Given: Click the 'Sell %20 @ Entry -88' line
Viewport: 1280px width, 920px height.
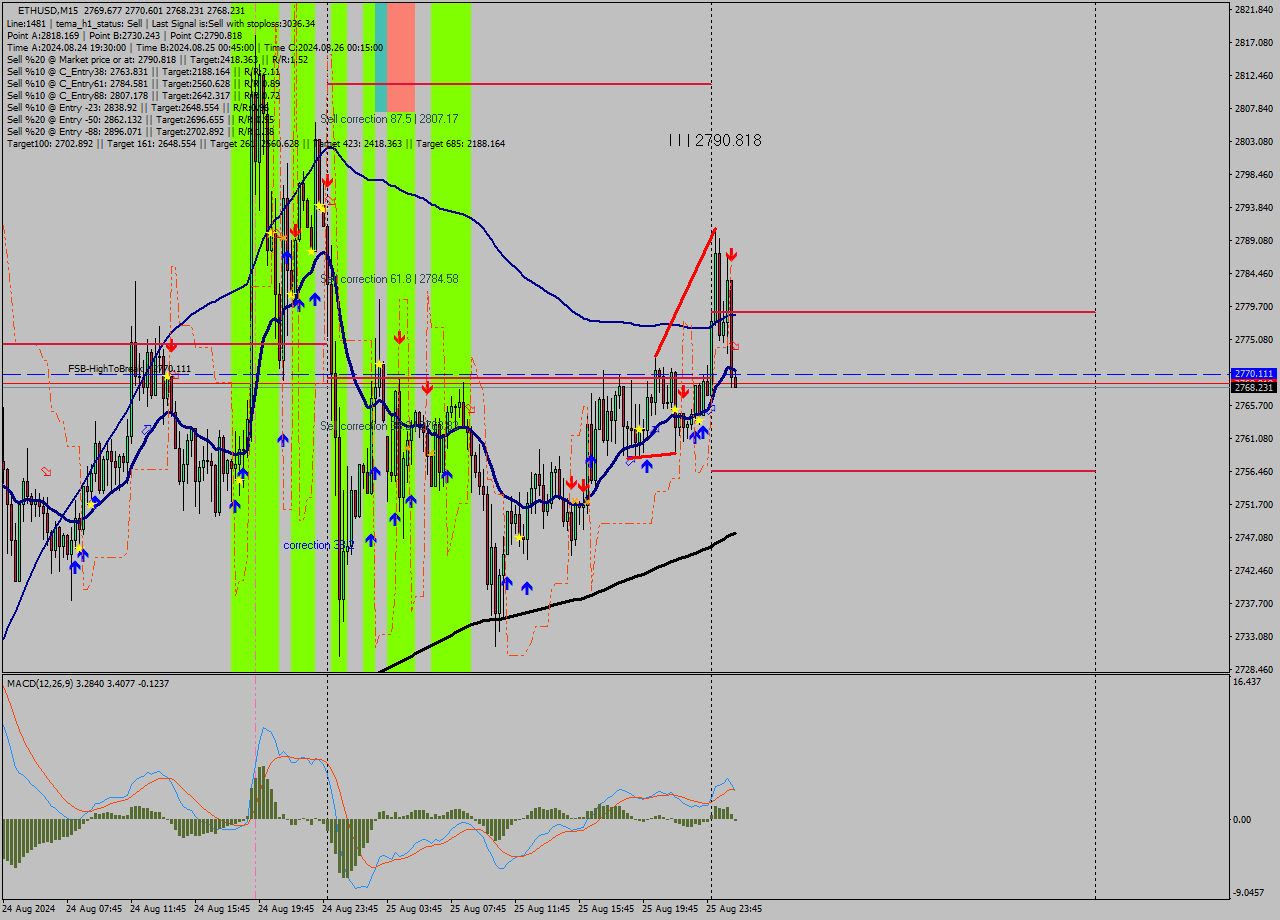Looking at the screenshot, I should pos(140,131).
